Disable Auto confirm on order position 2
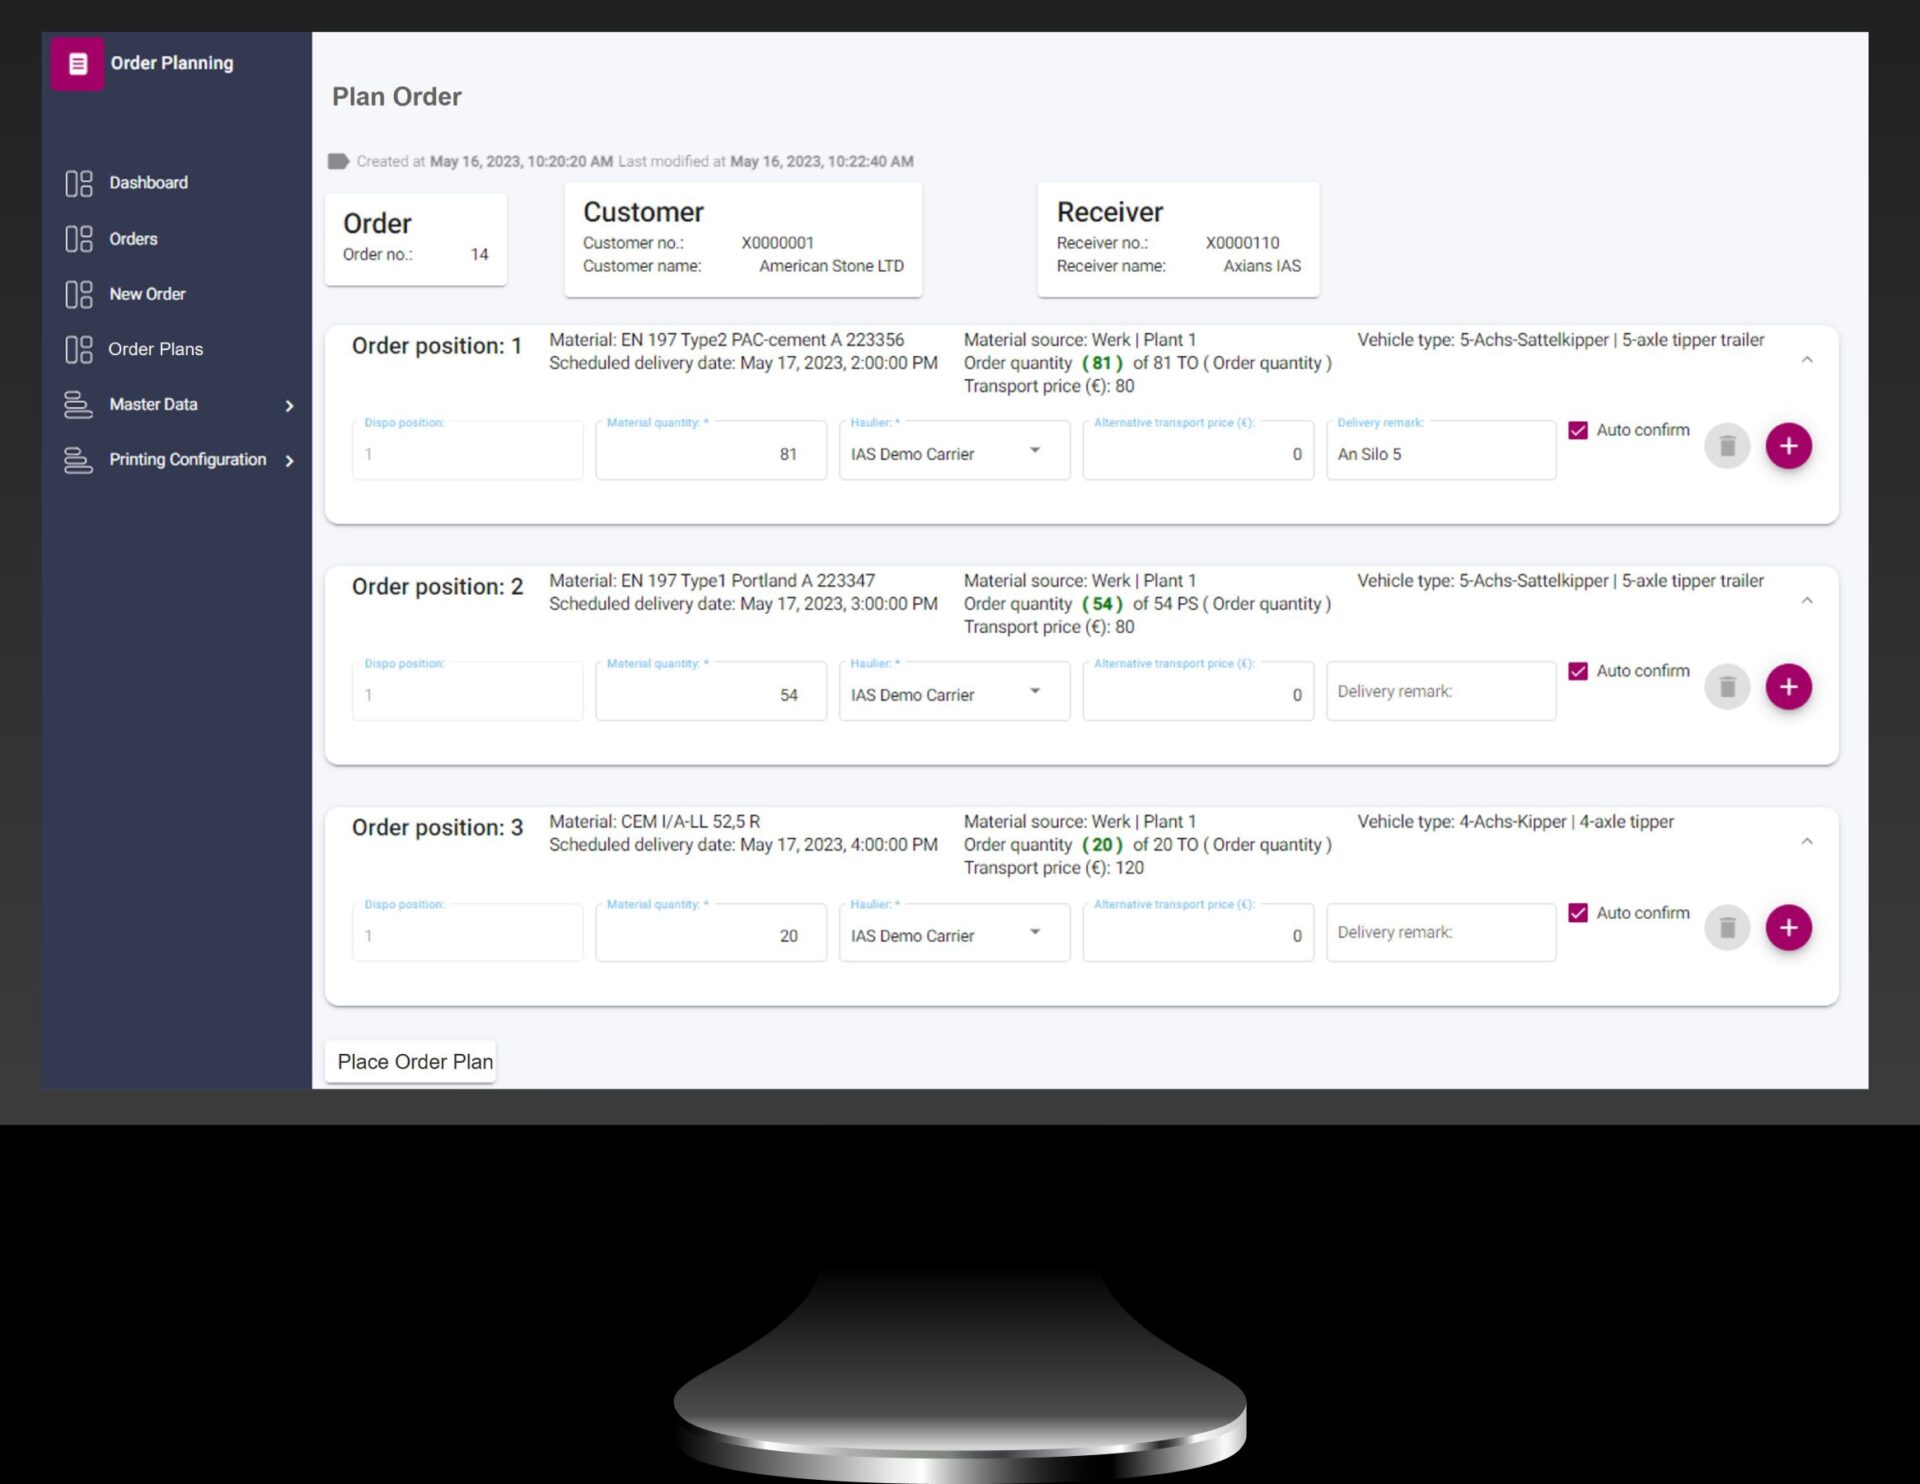 pos(1578,671)
